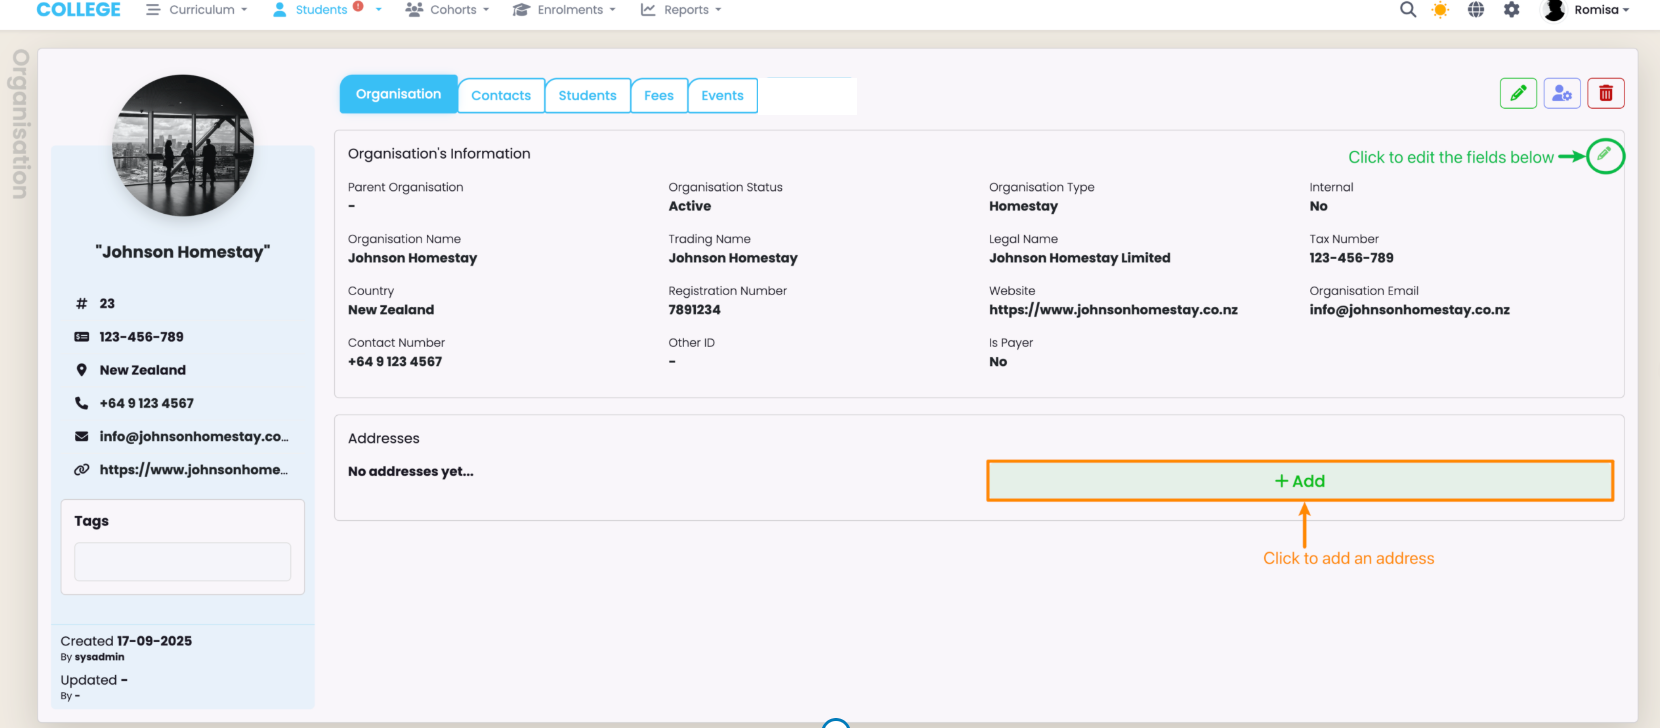This screenshot has height=728, width=1660.
Task: Open the settings gear icon
Action: click(x=1512, y=10)
